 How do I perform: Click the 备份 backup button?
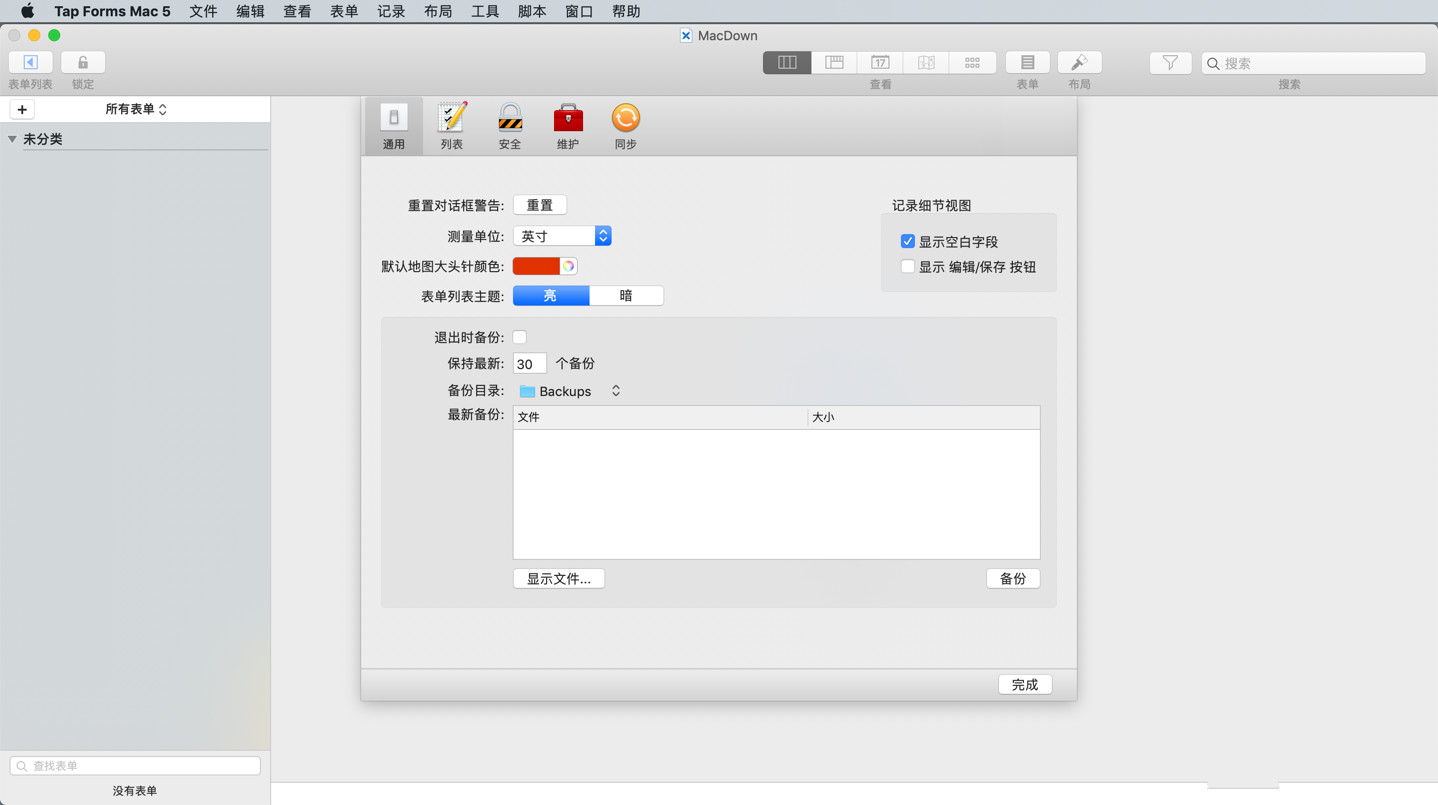[1013, 578]
